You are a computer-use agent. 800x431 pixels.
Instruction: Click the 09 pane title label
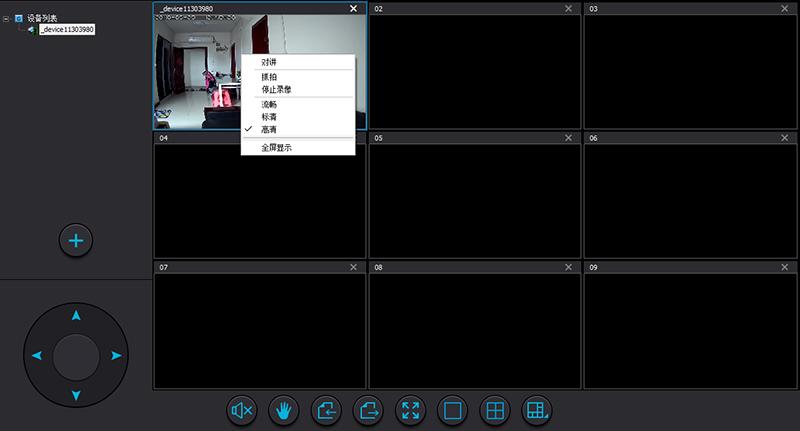pyautogui.click(x=593, y=267)
